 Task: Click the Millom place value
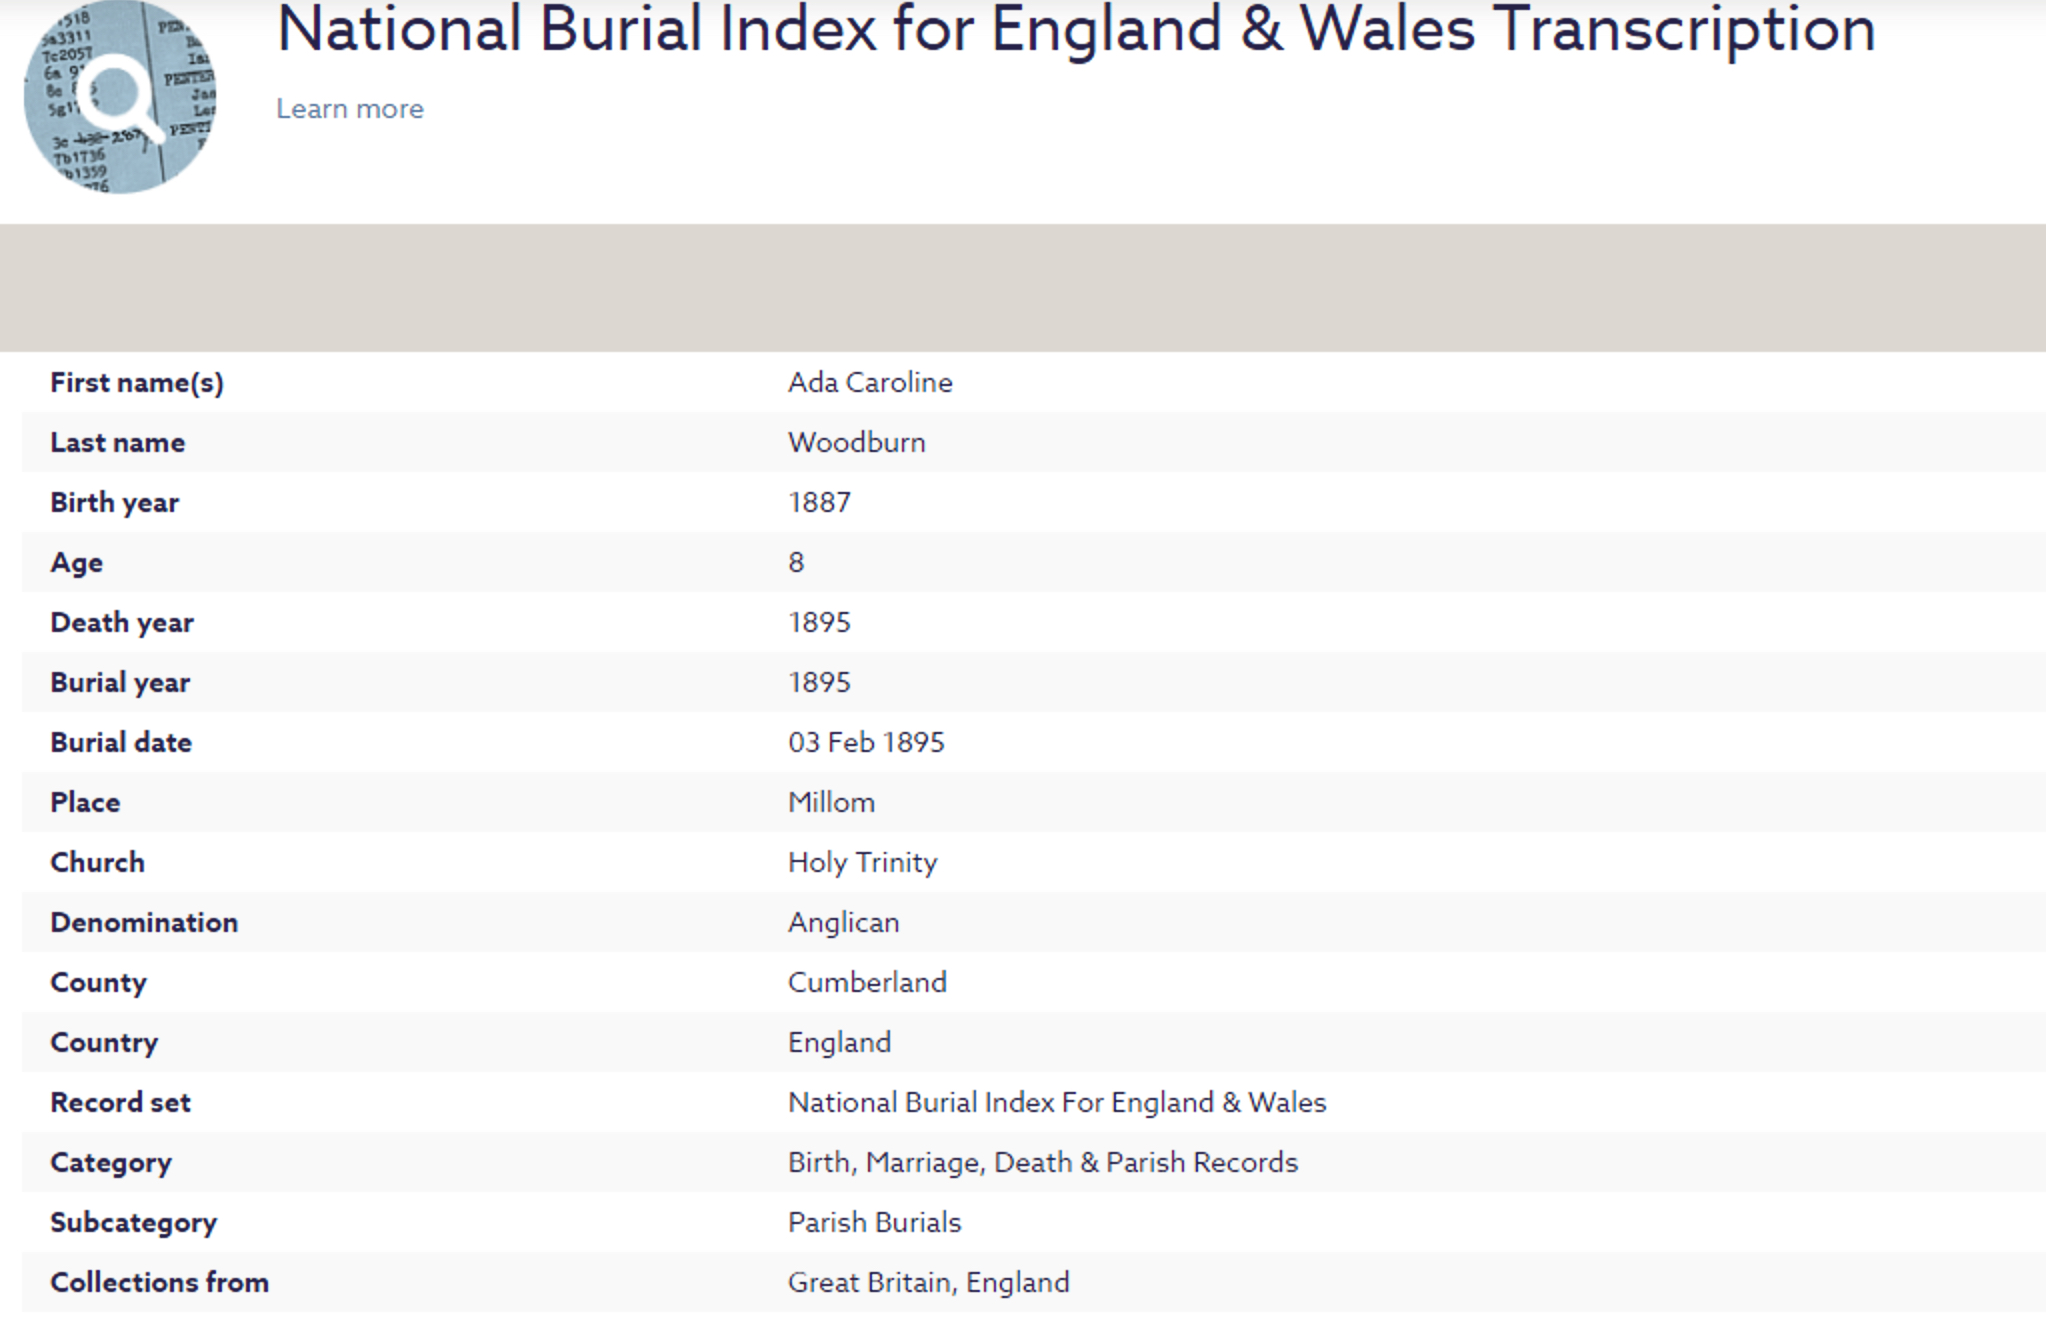pyautogui.click(x=831, y=803)
